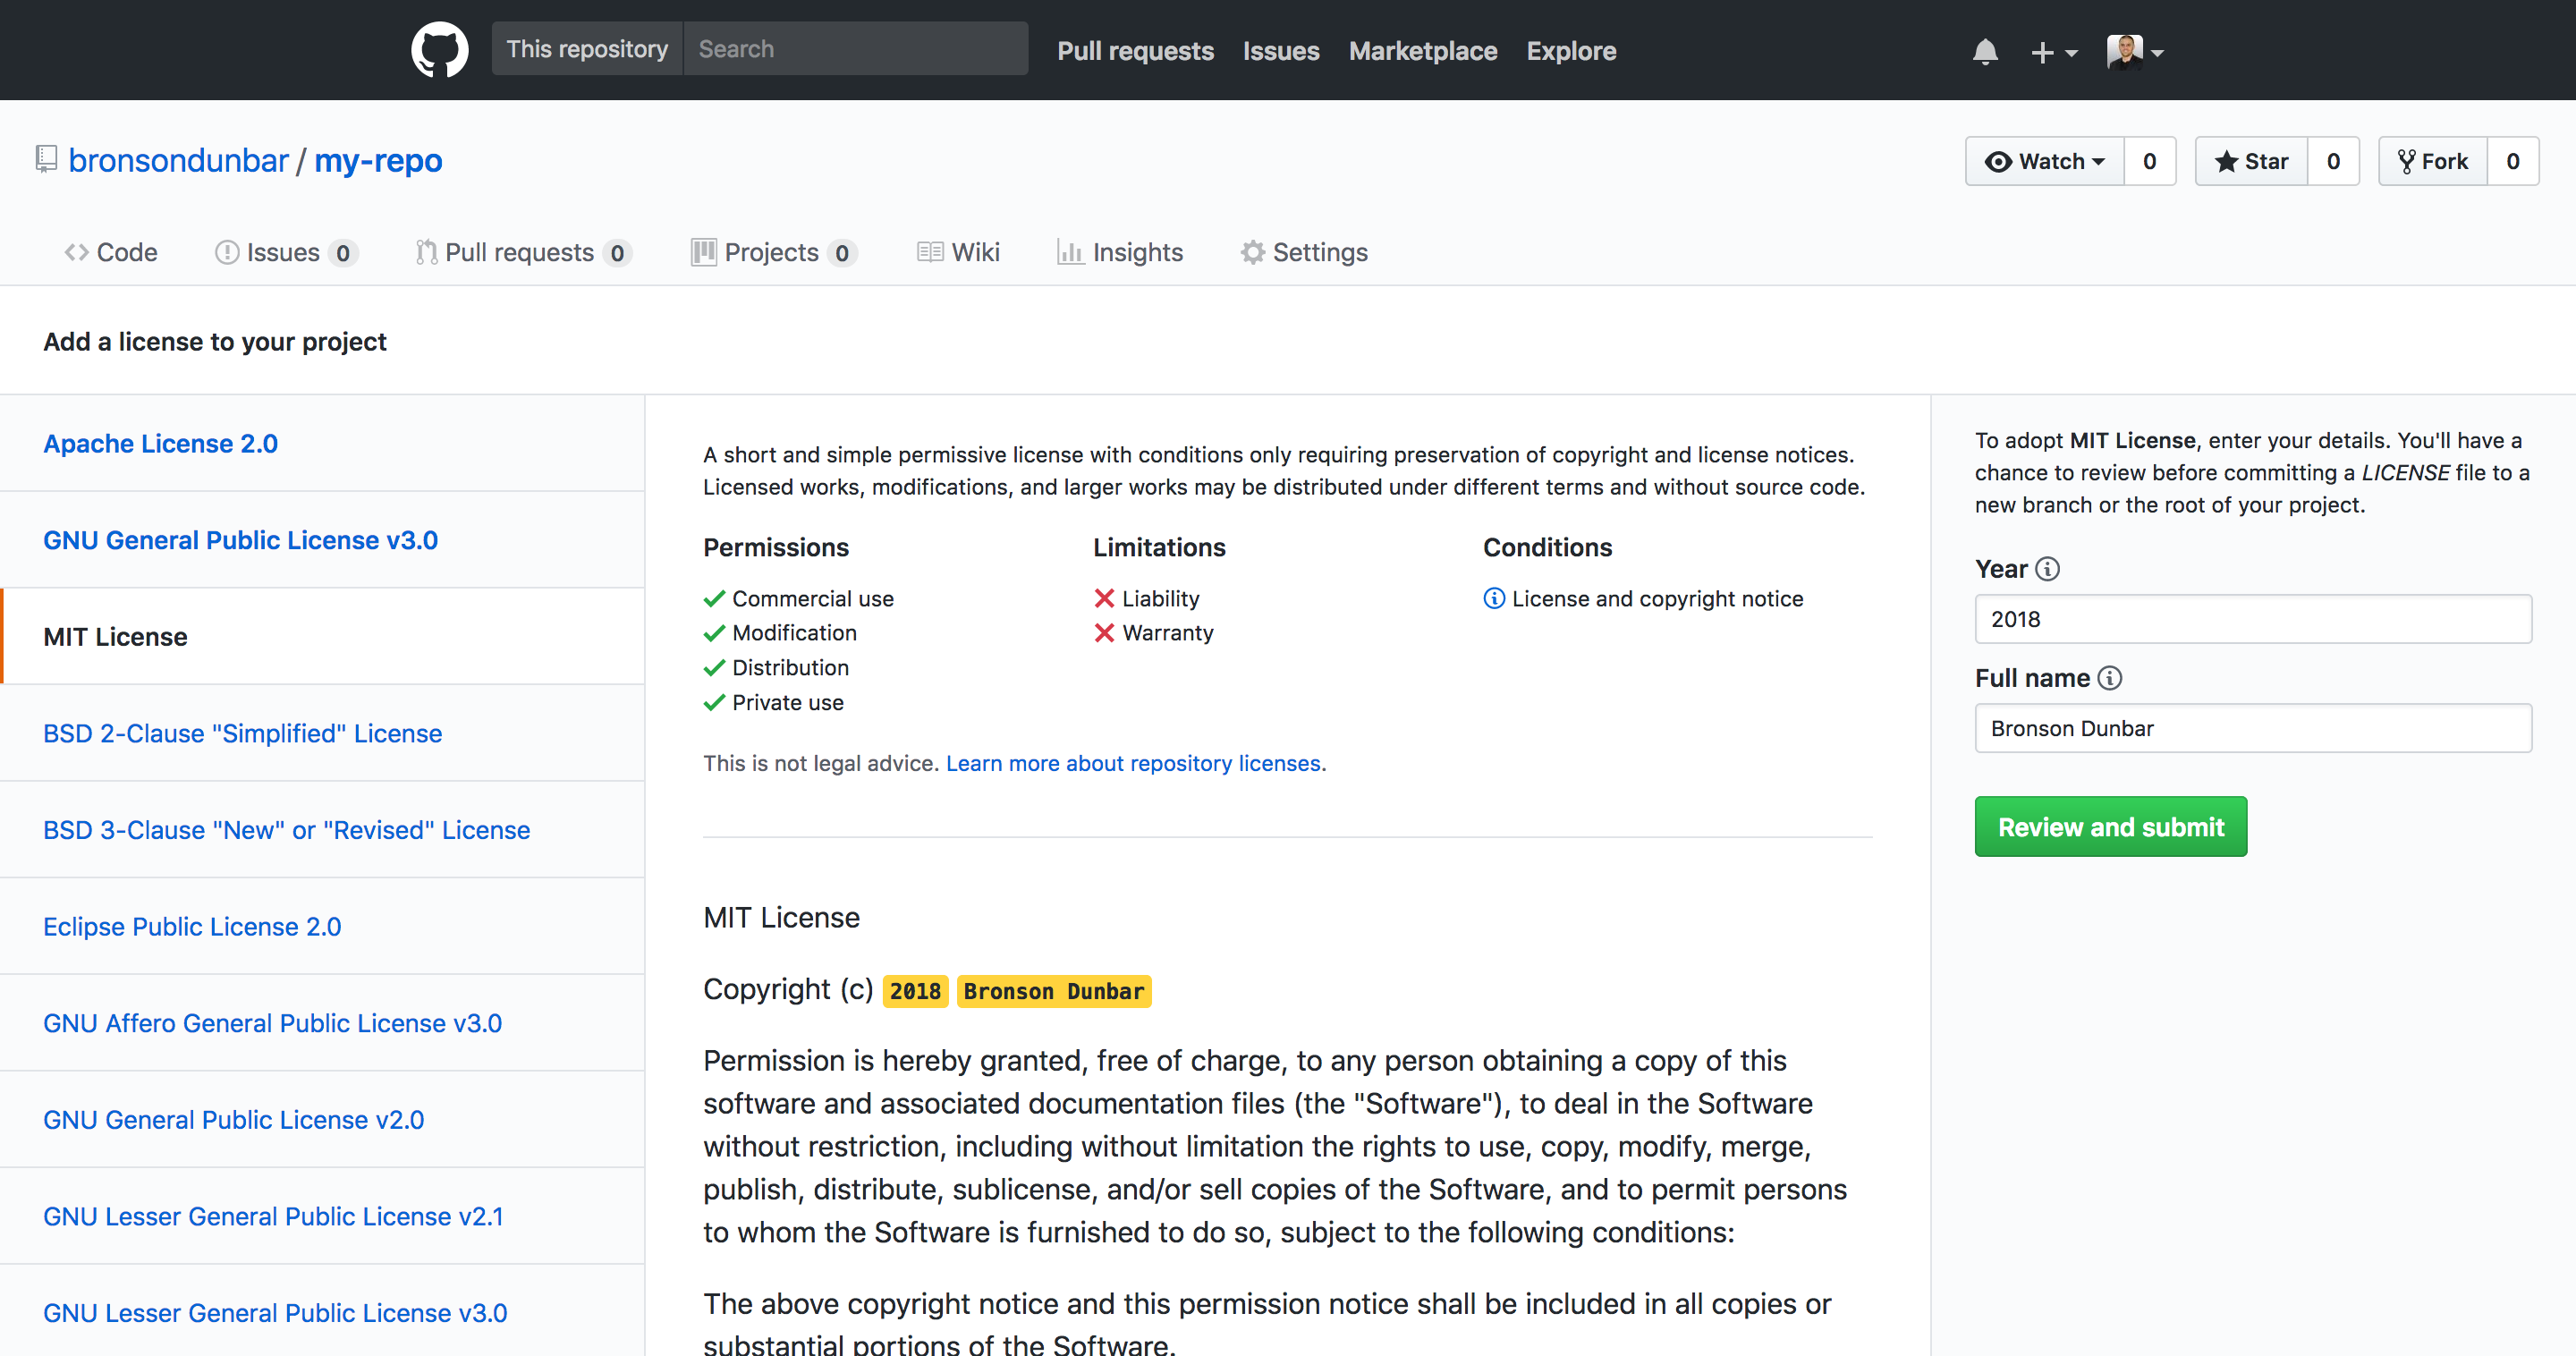Click the GitHub Octocat logo
This screenshot has width=2576, height=1356.
point(439,50)
